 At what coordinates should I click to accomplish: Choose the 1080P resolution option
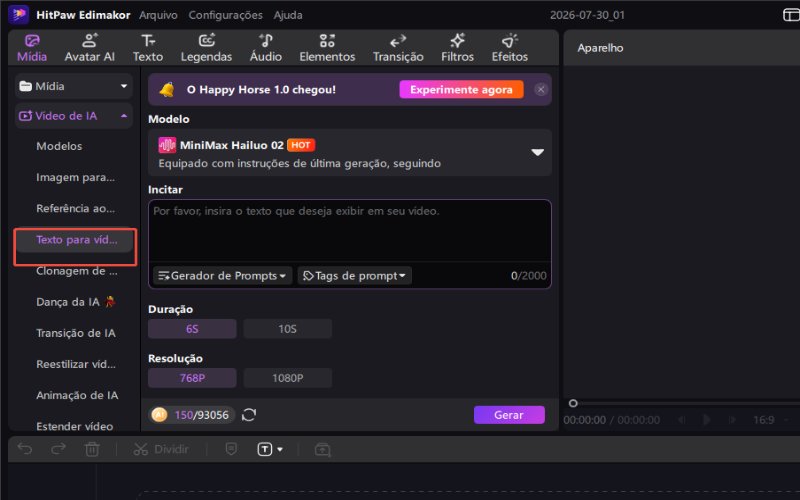click(288, 378)
